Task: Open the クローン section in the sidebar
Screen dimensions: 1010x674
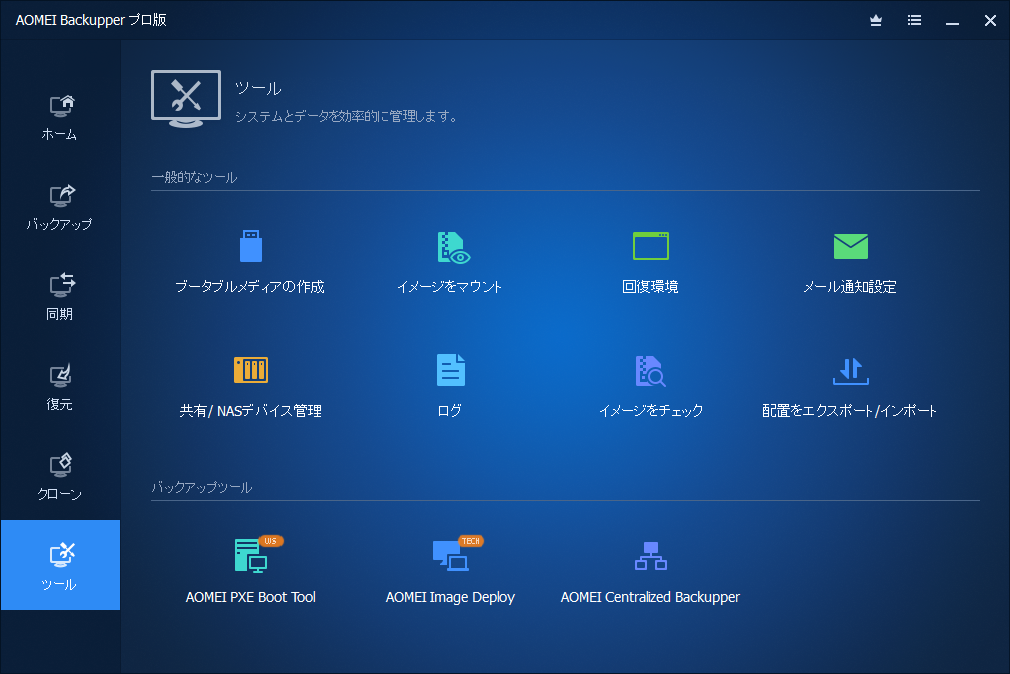Action: click(60, 475)
